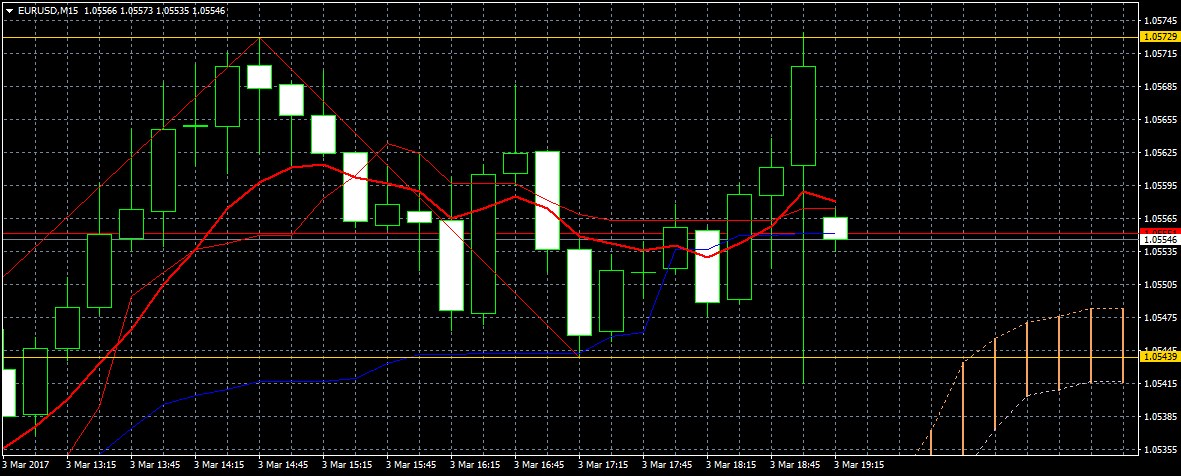Screen dimensions: 1181x476
Task: Click the 1.05385 value on price axis
Action: pyautogui.click(x=1160, y=416)
